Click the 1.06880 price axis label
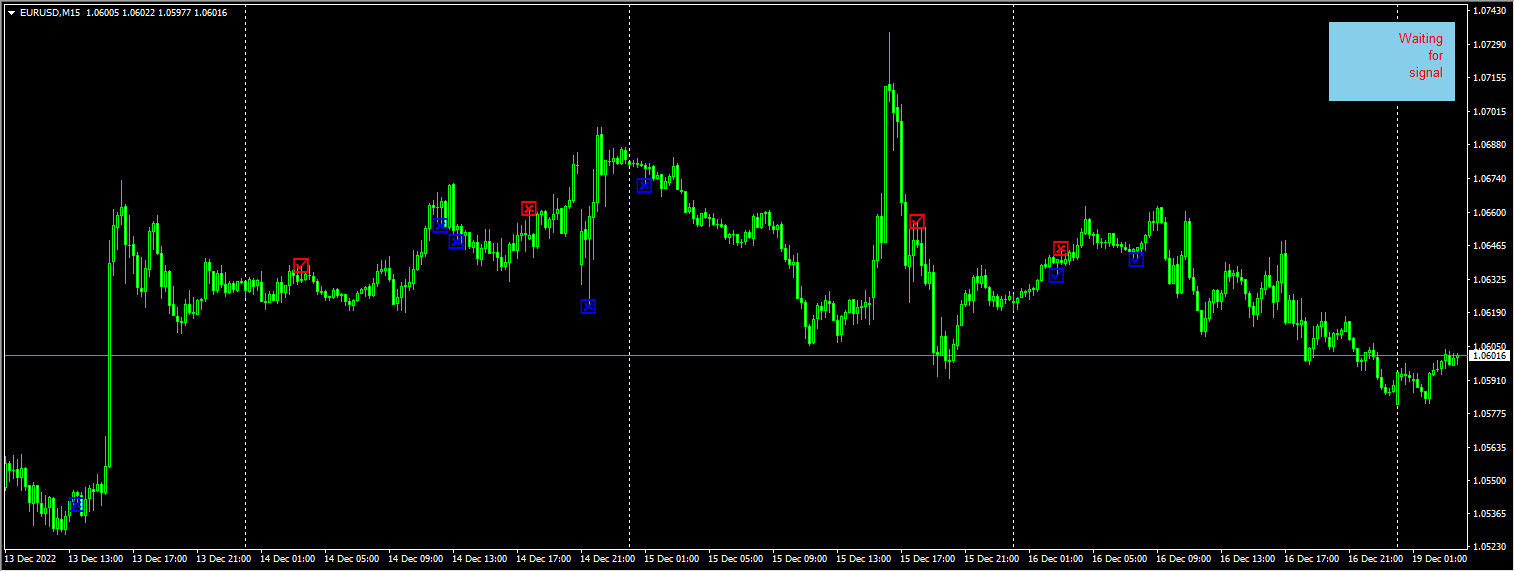1515x572 pixels. (1490, 144)
